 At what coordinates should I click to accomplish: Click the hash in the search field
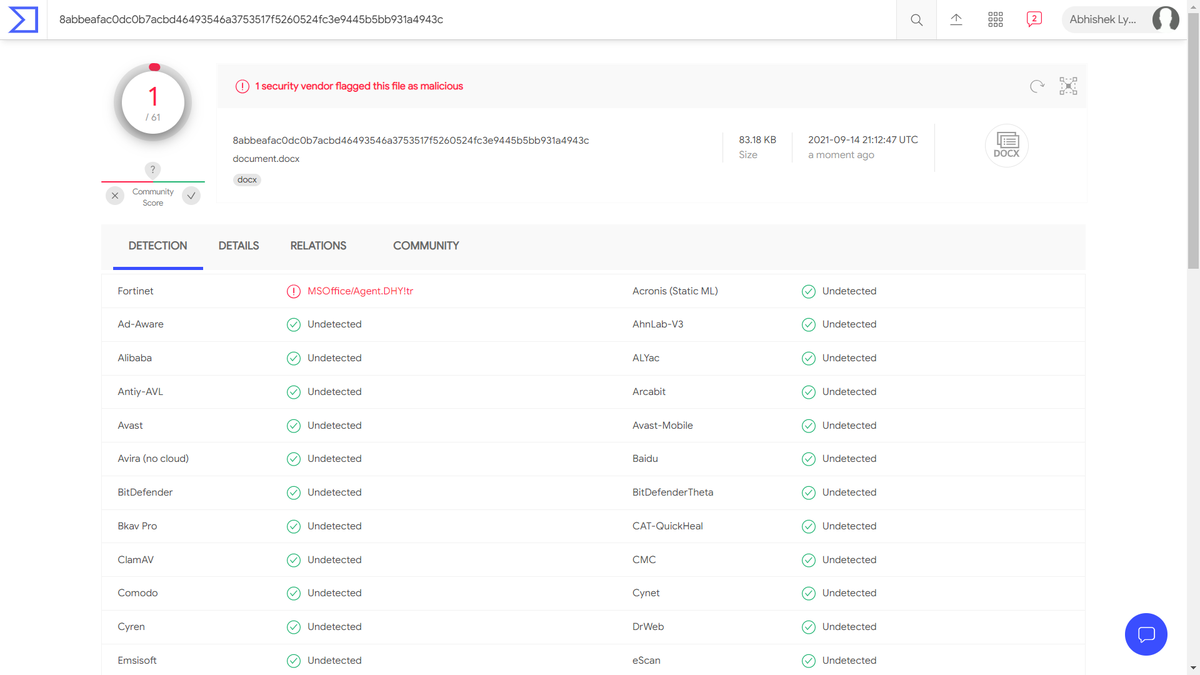pos(251,20)
